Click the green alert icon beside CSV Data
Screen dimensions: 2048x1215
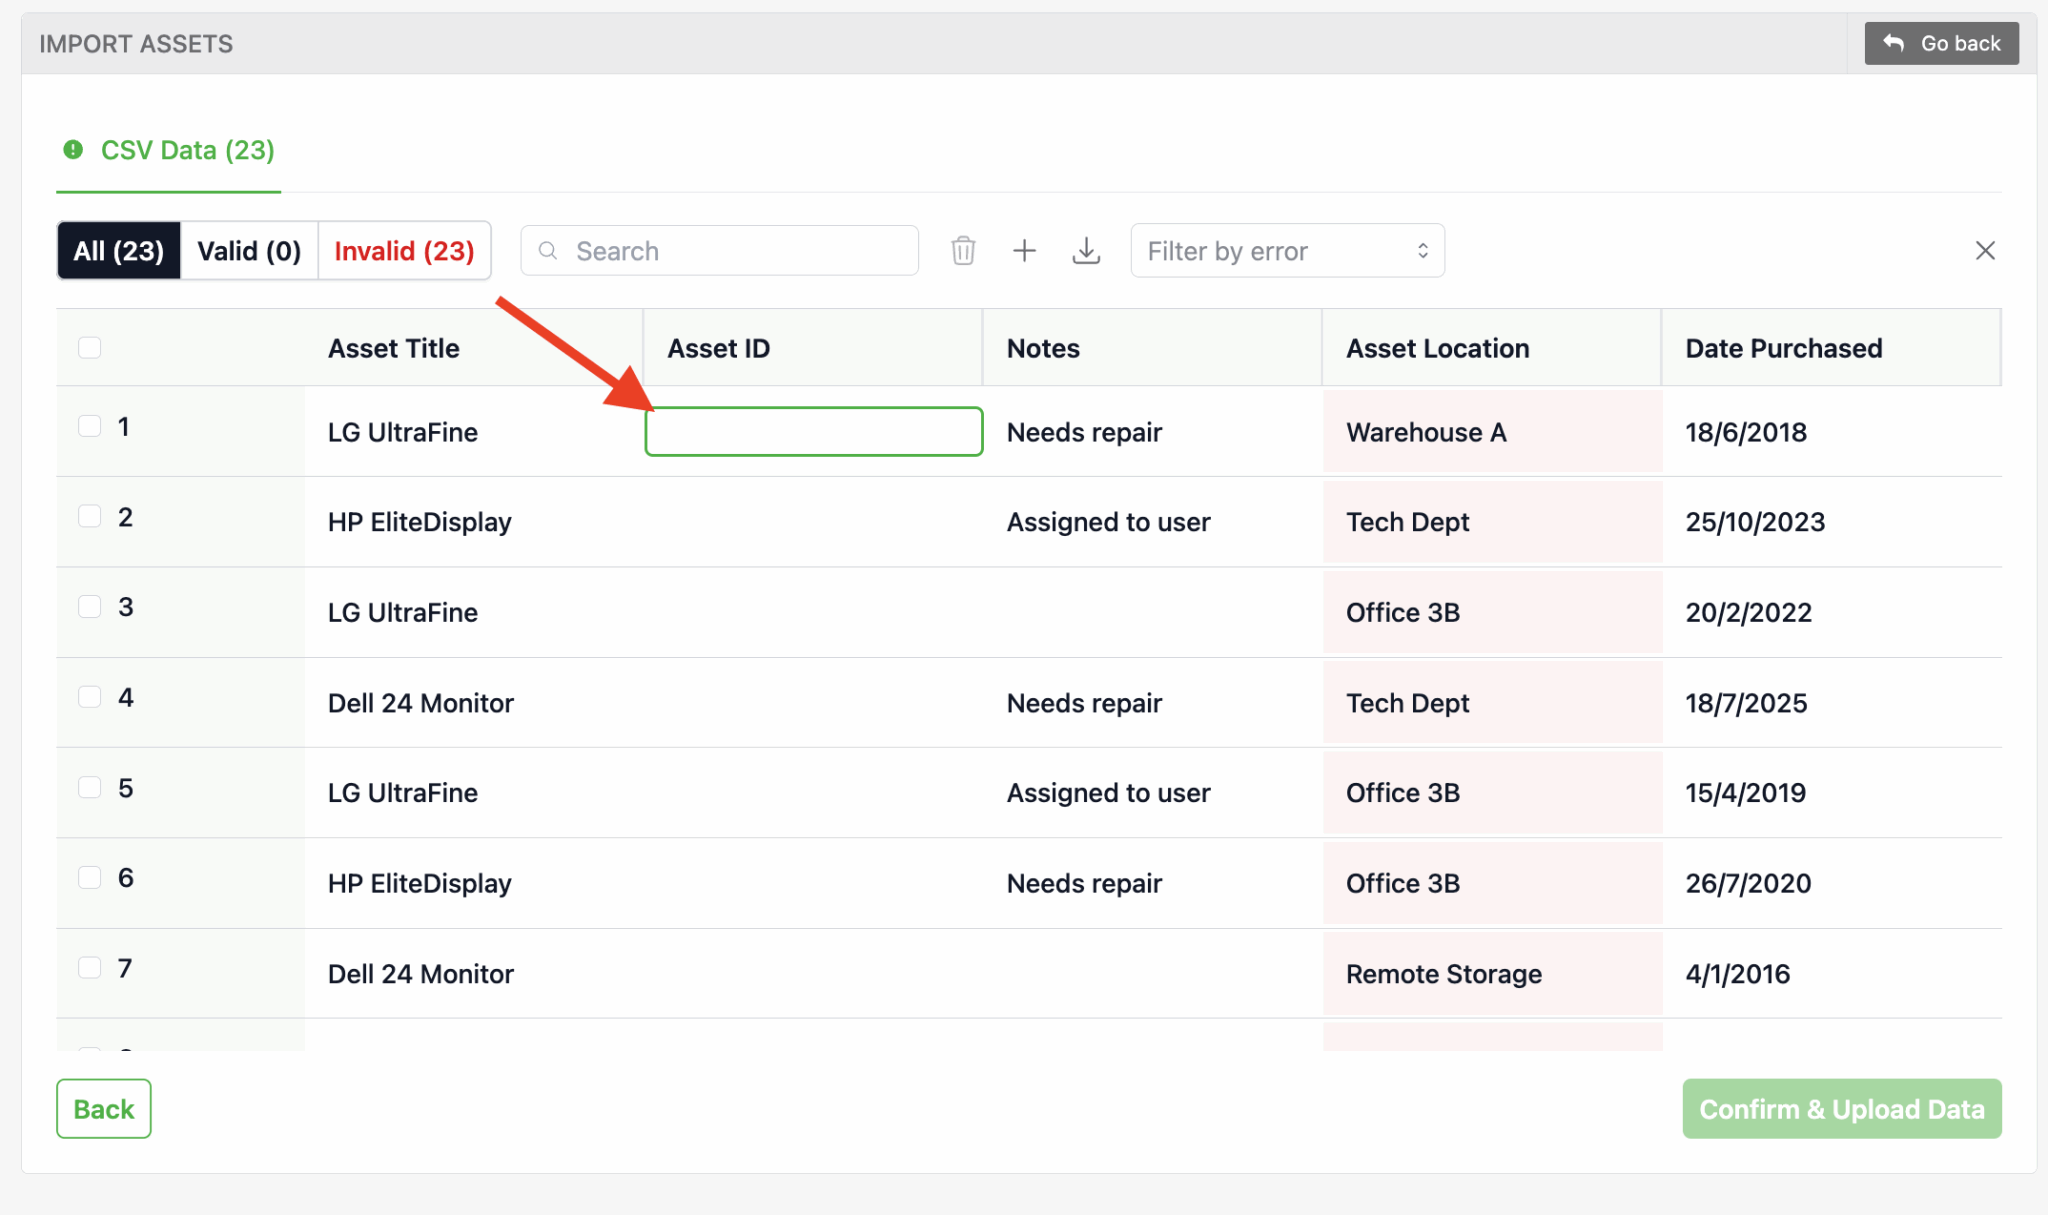pyautogui.click(x=73, y=150)
